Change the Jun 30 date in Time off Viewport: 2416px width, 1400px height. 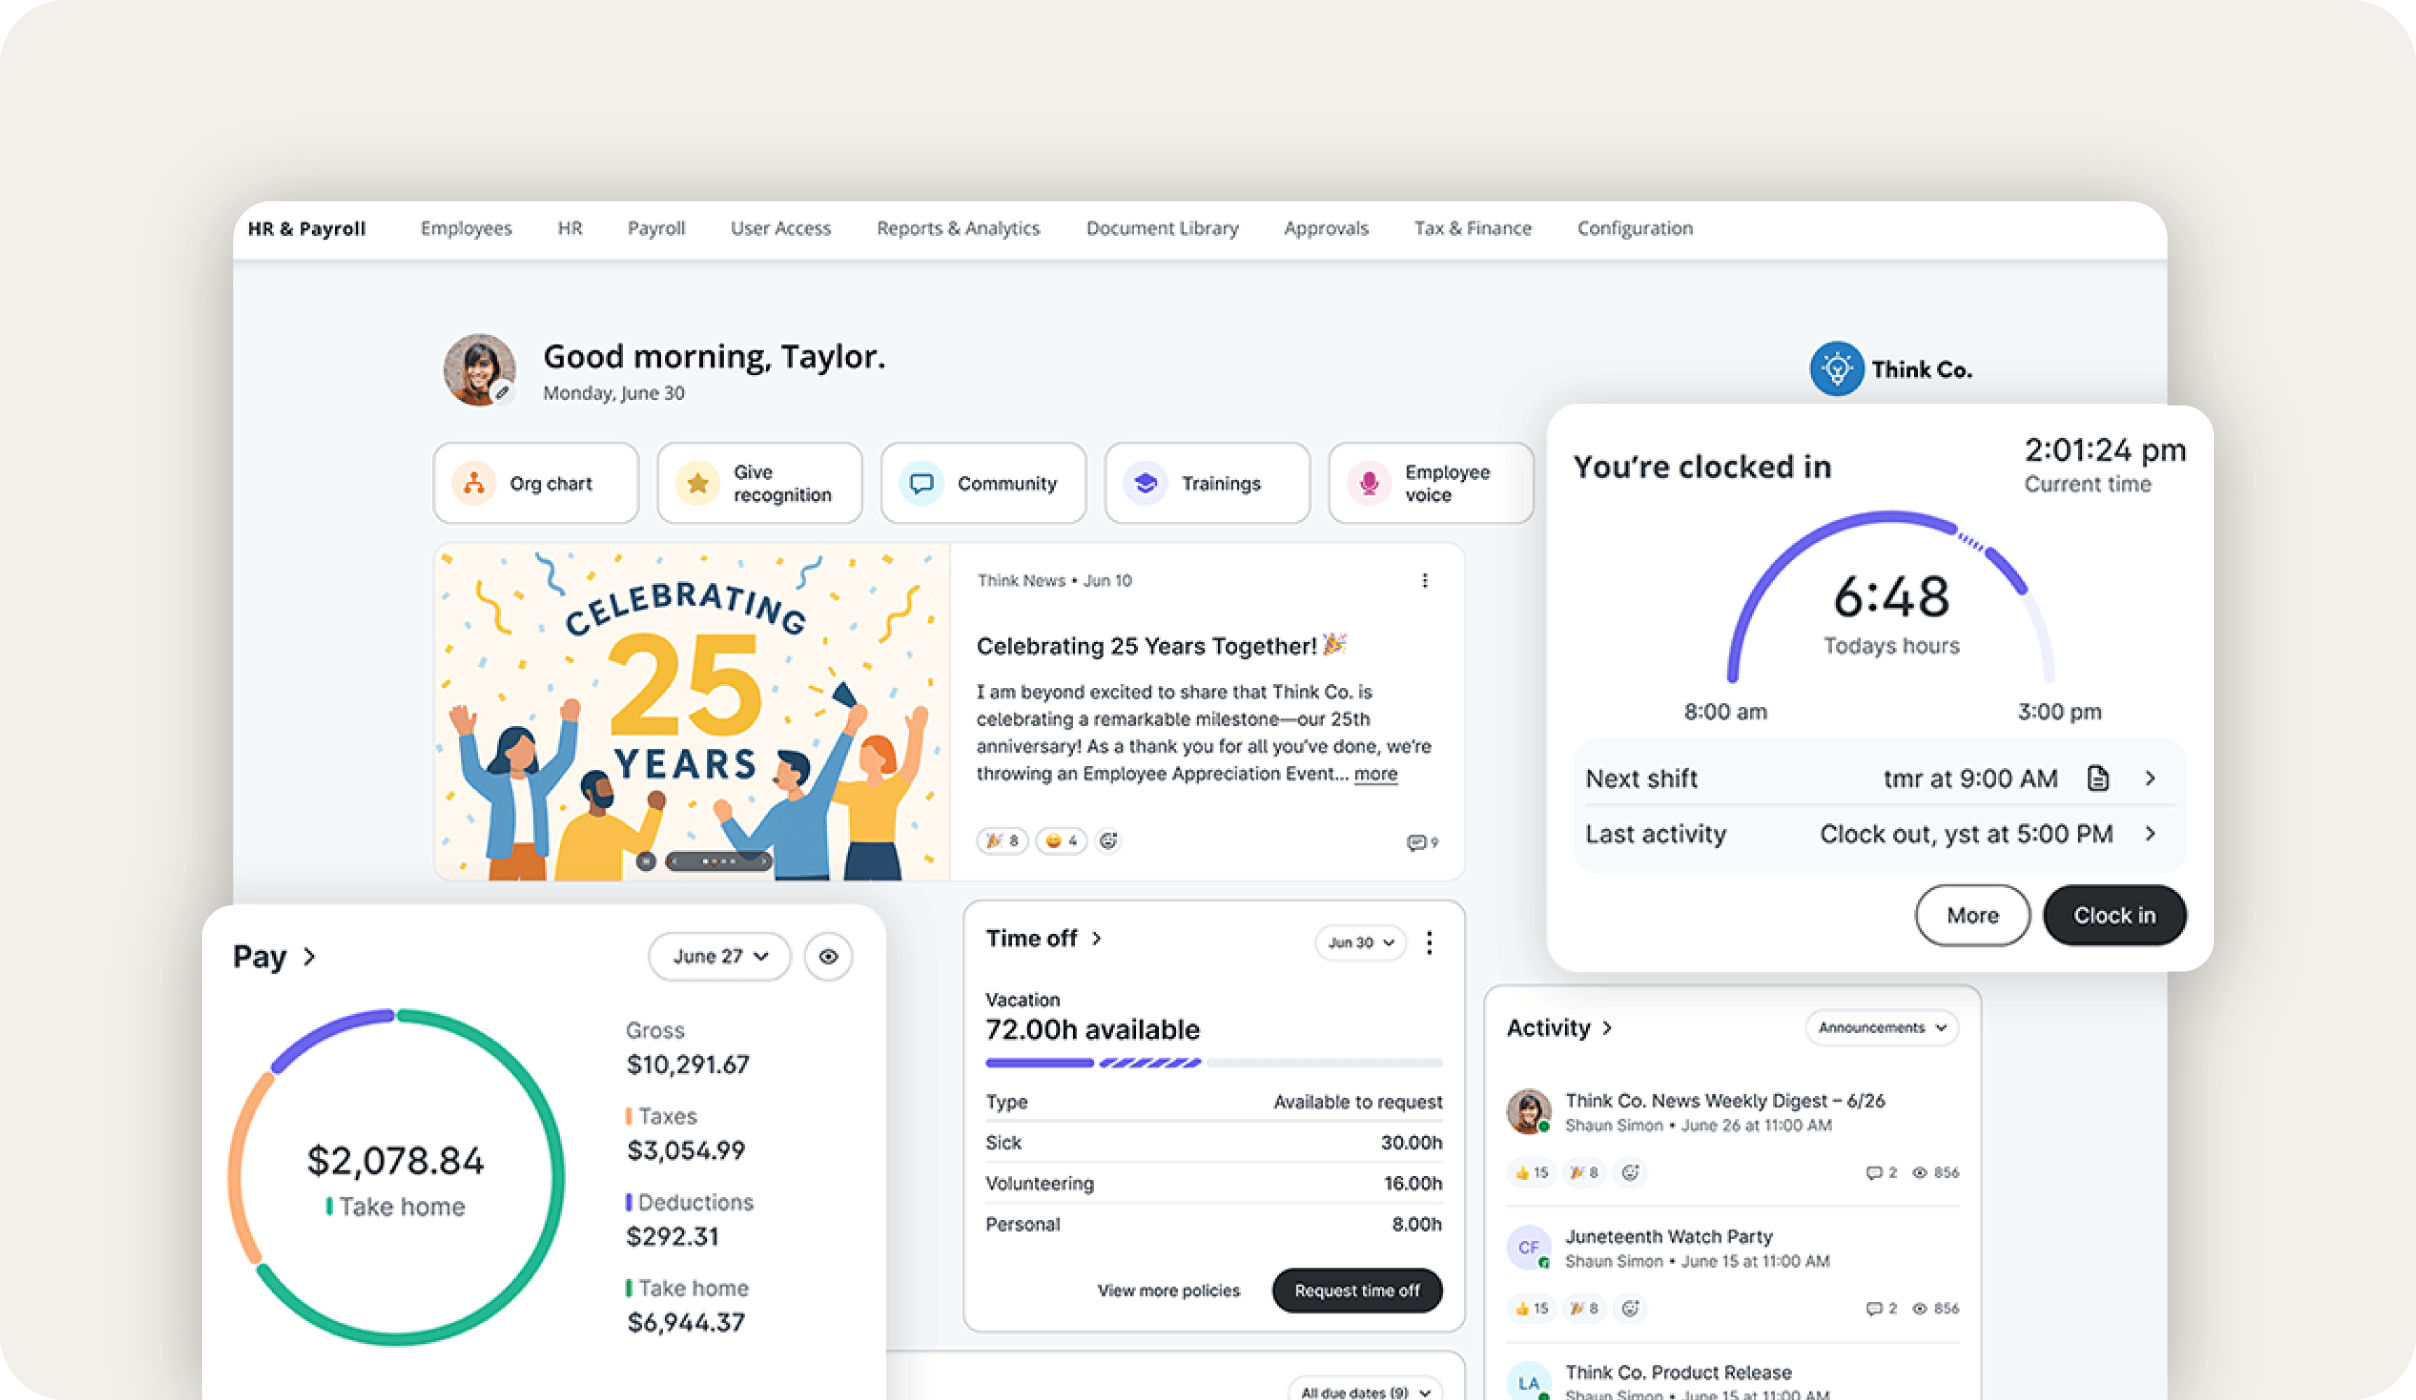(1360, 943)
